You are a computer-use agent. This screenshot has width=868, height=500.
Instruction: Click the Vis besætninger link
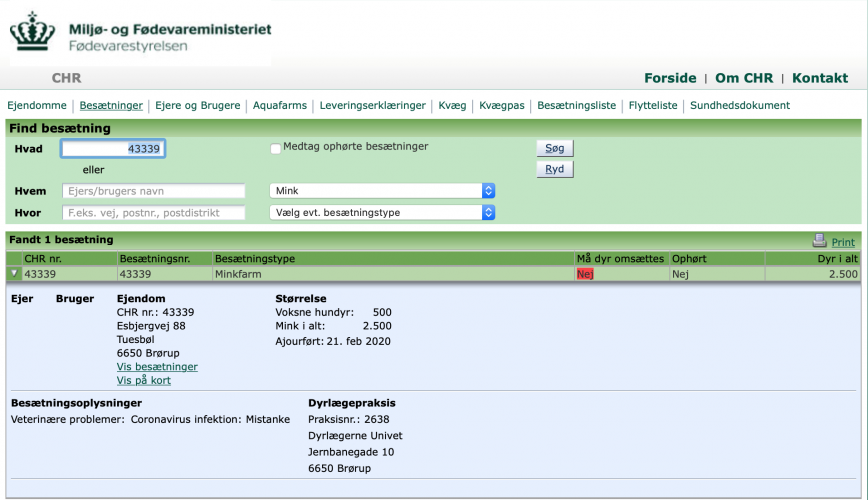coord(157,367)
